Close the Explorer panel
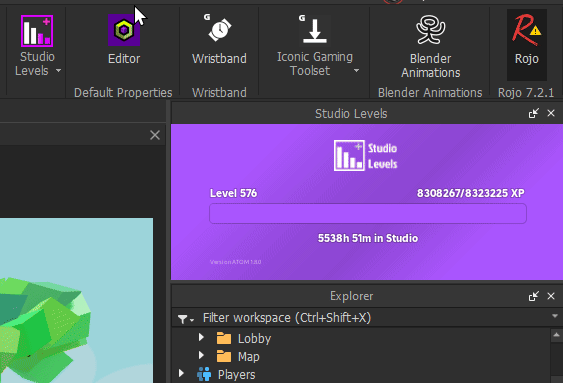Image resolution: width=563 pixels, height=383 pixels. coord(551,296)
